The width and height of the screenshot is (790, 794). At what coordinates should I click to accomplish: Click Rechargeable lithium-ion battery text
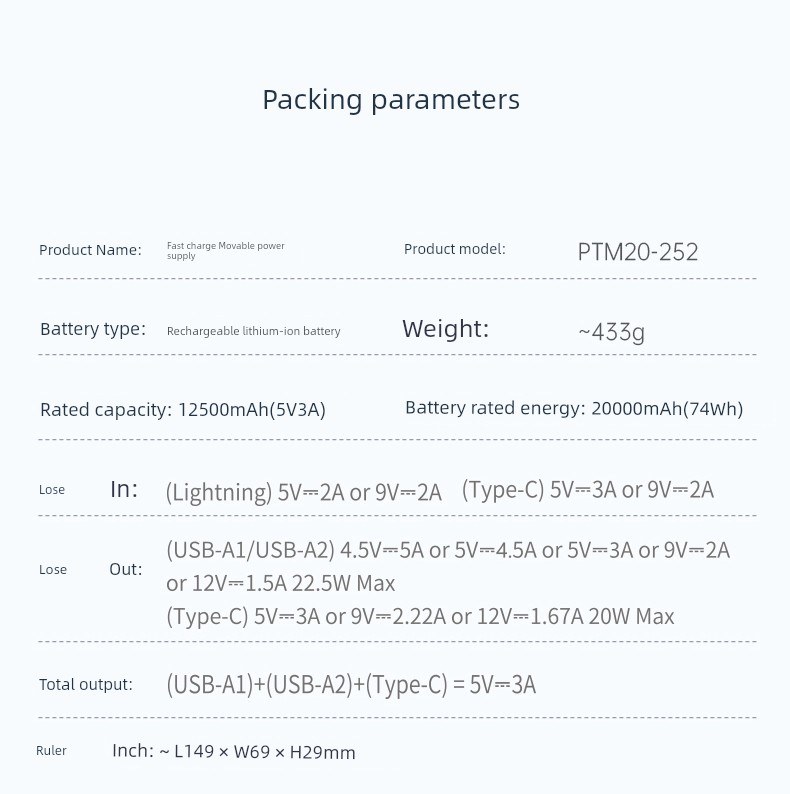point(253,331)
